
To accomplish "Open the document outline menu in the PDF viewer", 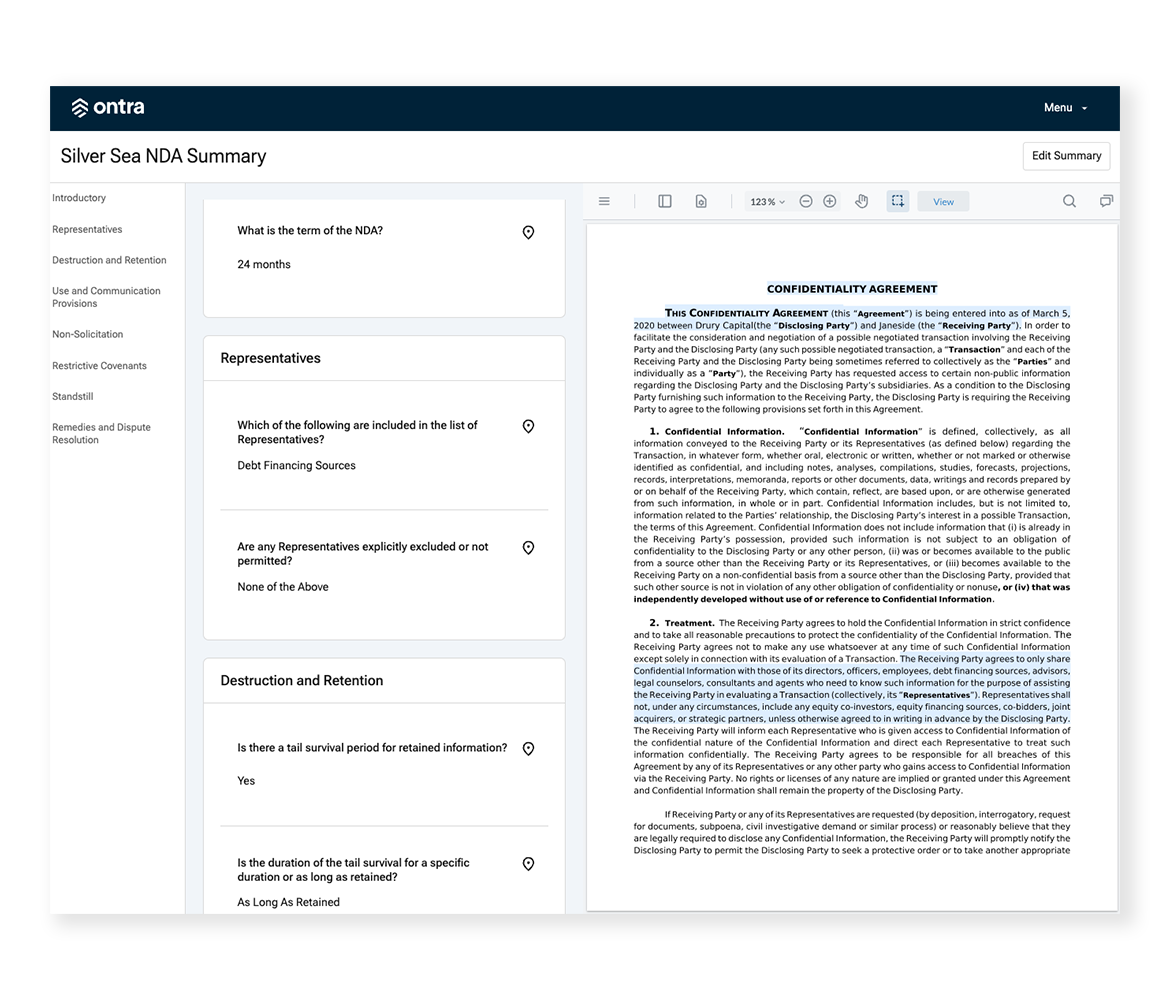I will 604,201.
